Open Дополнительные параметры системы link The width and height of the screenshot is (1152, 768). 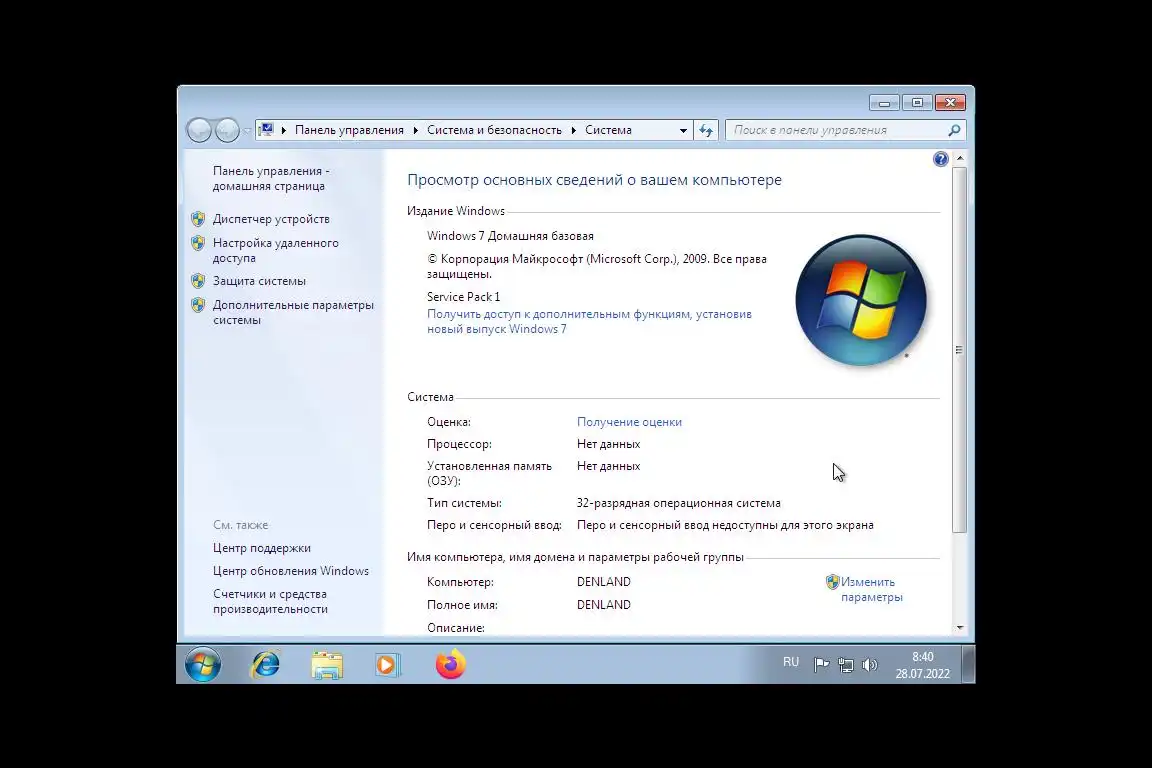click(x=293, y=312)
